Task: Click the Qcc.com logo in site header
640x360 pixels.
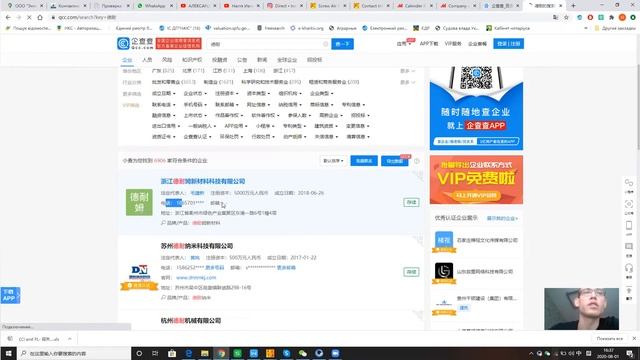Action: coord(136,43)
